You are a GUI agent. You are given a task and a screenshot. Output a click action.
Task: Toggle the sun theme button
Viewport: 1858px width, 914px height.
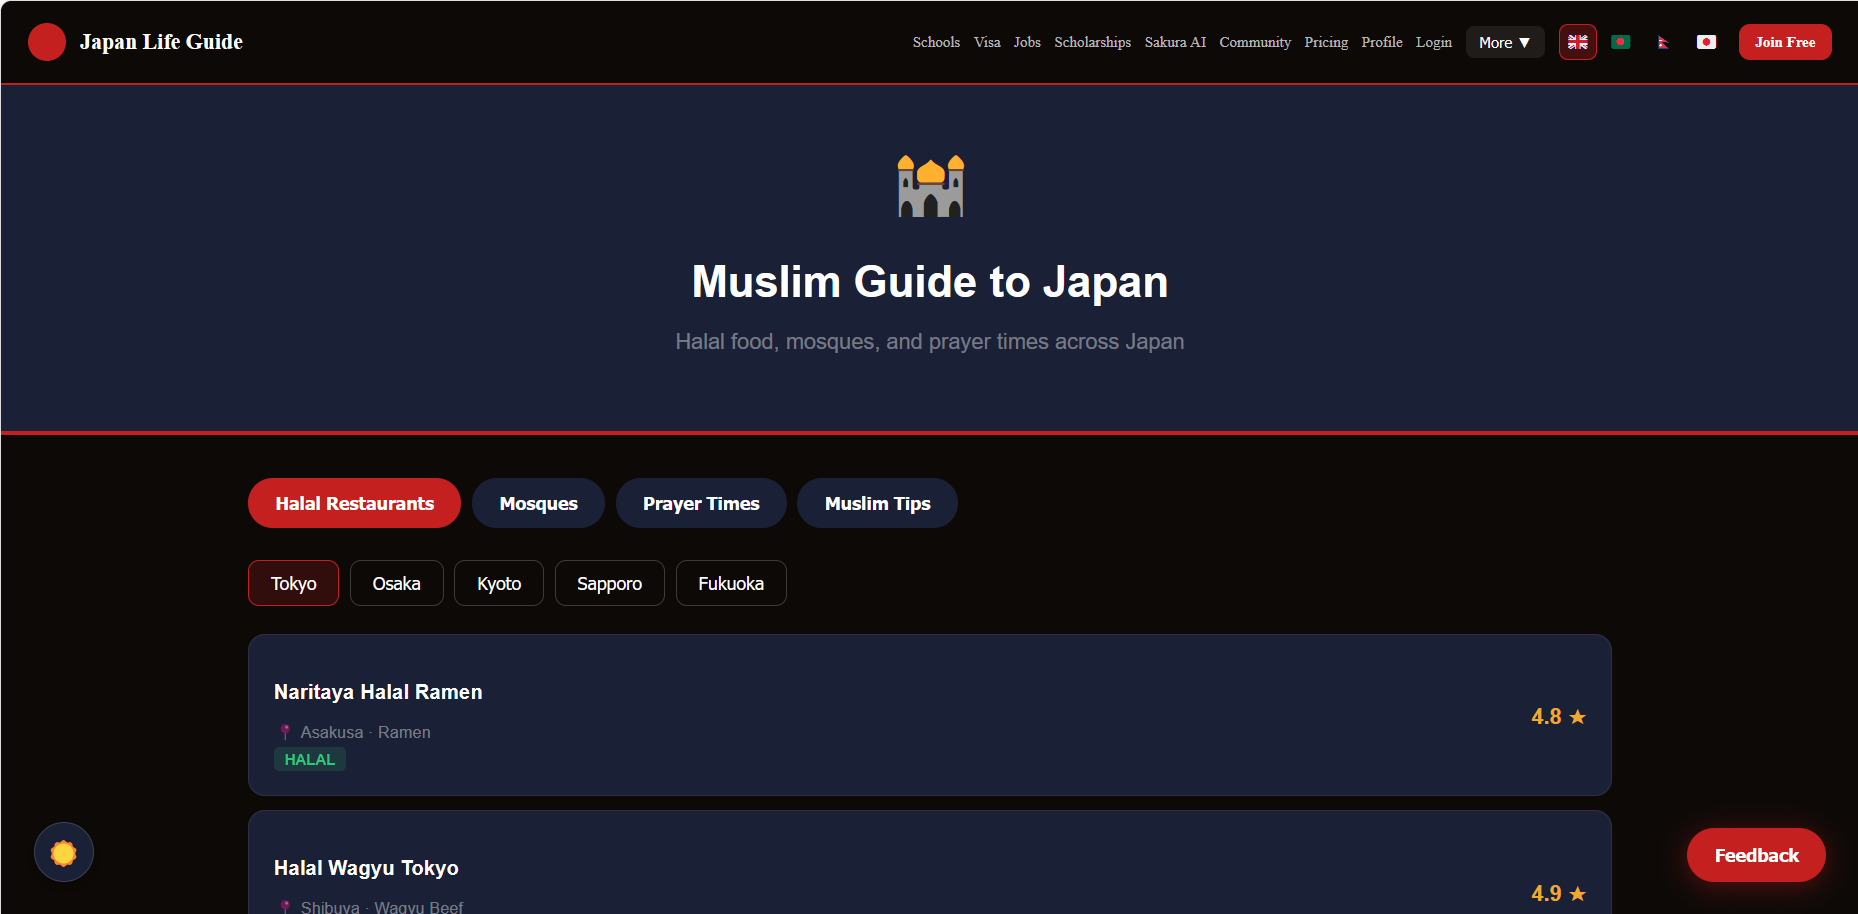pyautogui.click(x=64, y=852)
